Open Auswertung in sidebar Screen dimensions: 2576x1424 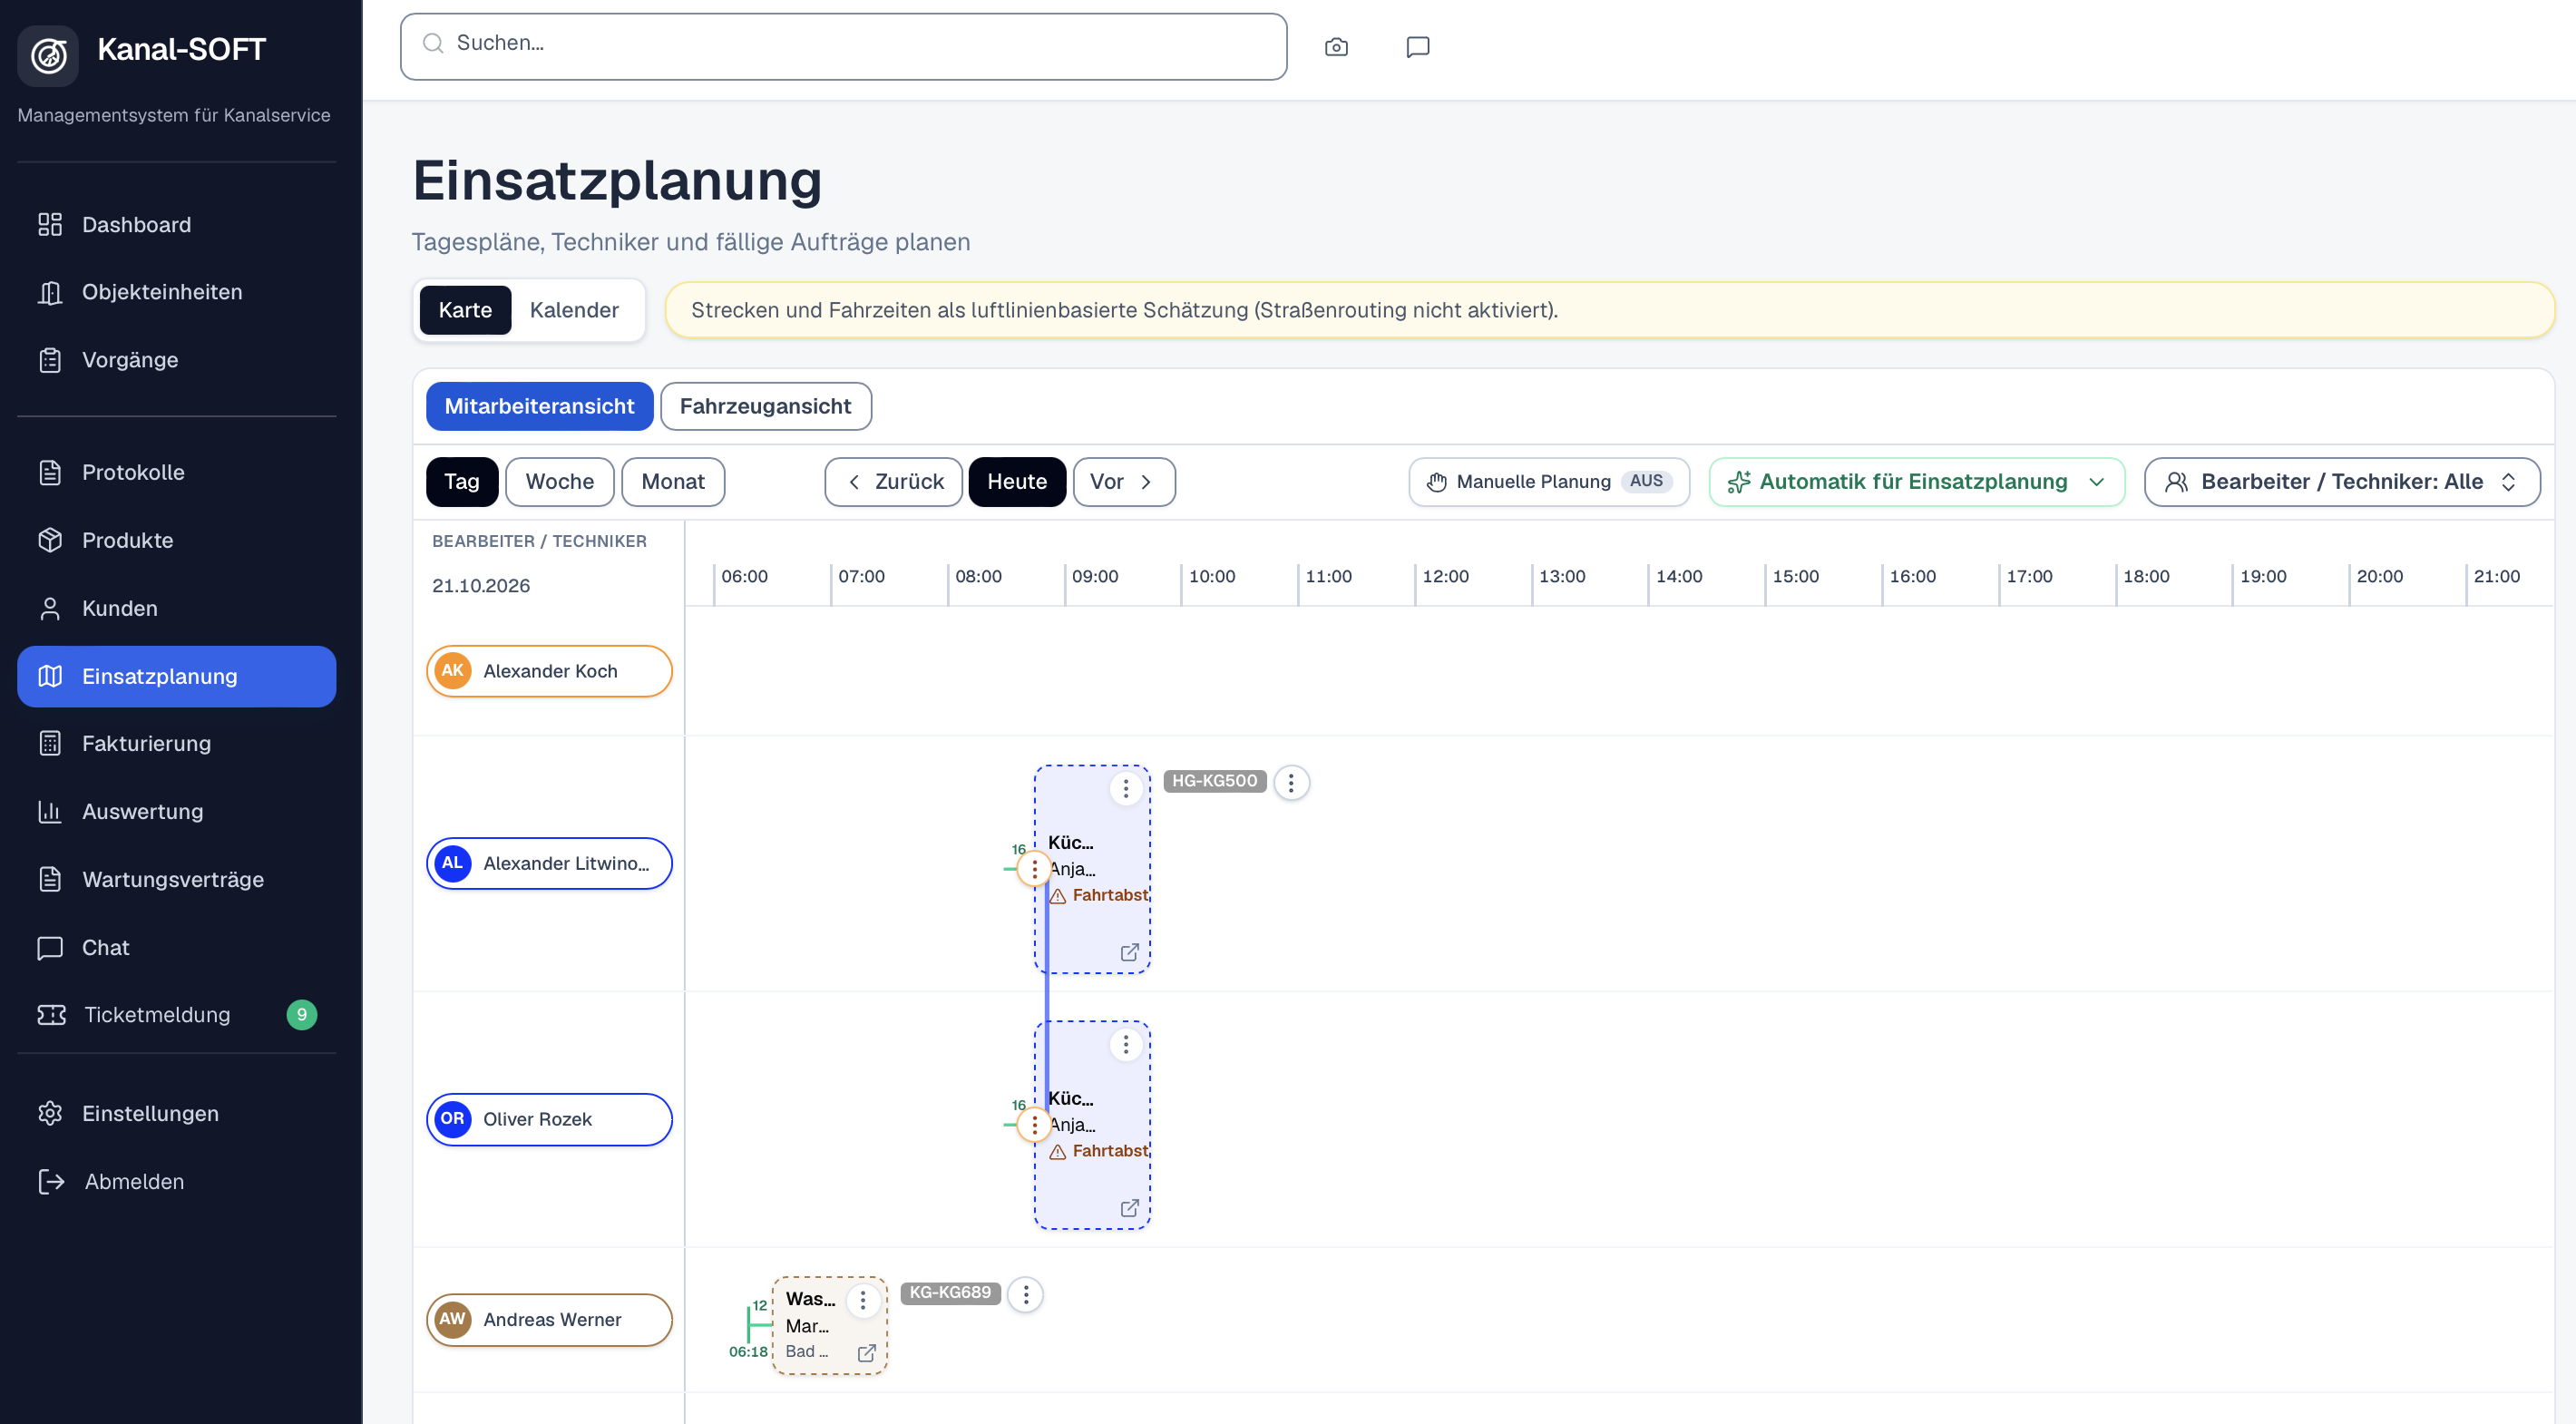(177, 811)
